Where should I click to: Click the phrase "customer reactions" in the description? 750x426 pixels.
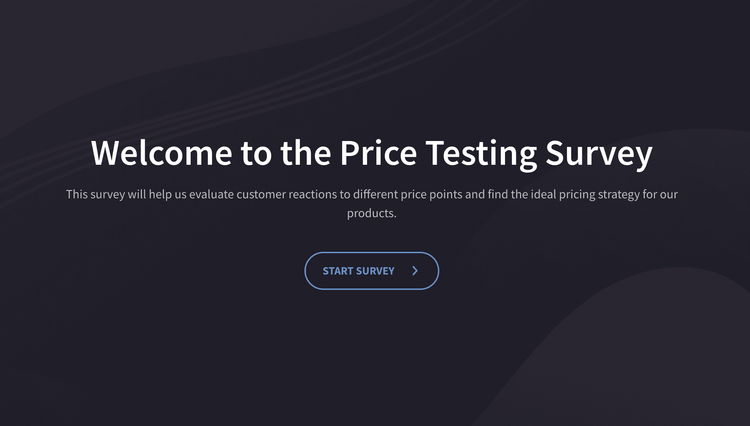284,194
